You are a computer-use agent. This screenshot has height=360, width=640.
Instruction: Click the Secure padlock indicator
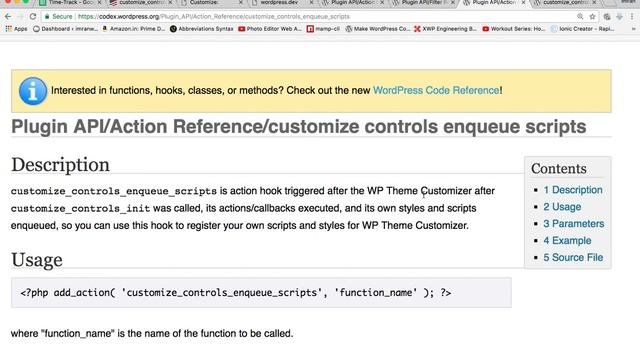[58, 17]
